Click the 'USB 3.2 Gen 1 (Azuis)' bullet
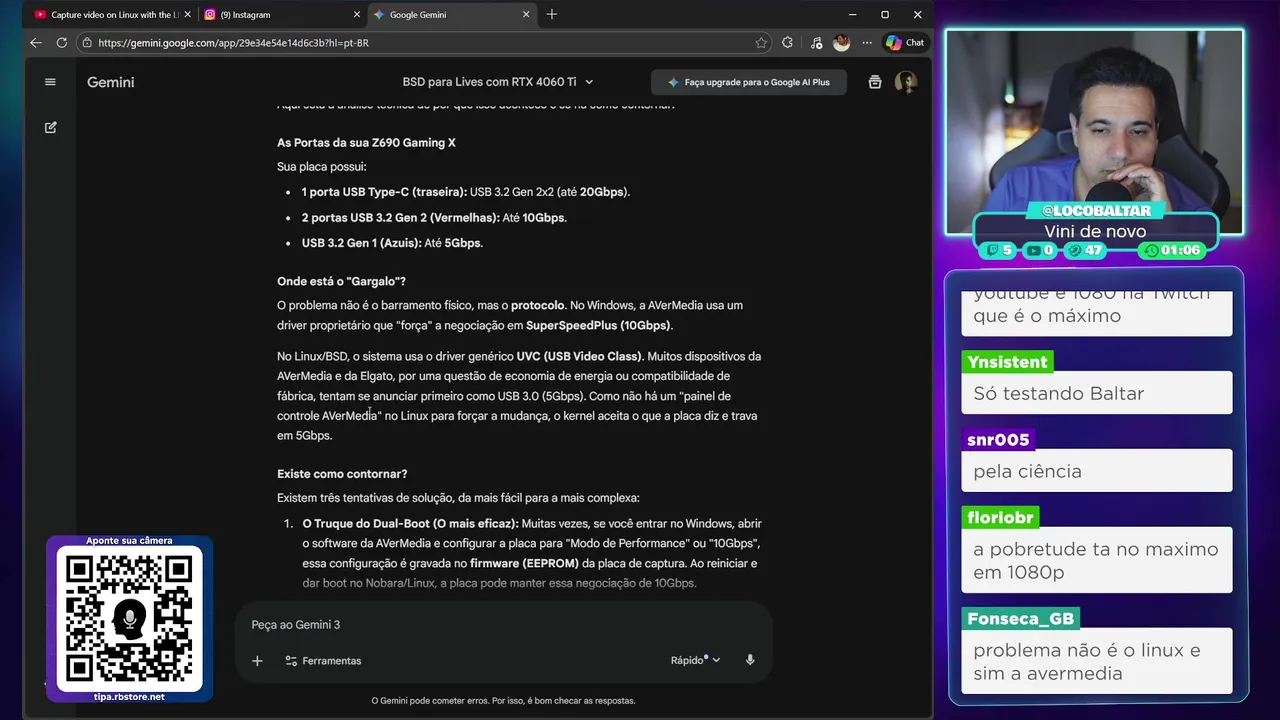 tap(392, 243)
